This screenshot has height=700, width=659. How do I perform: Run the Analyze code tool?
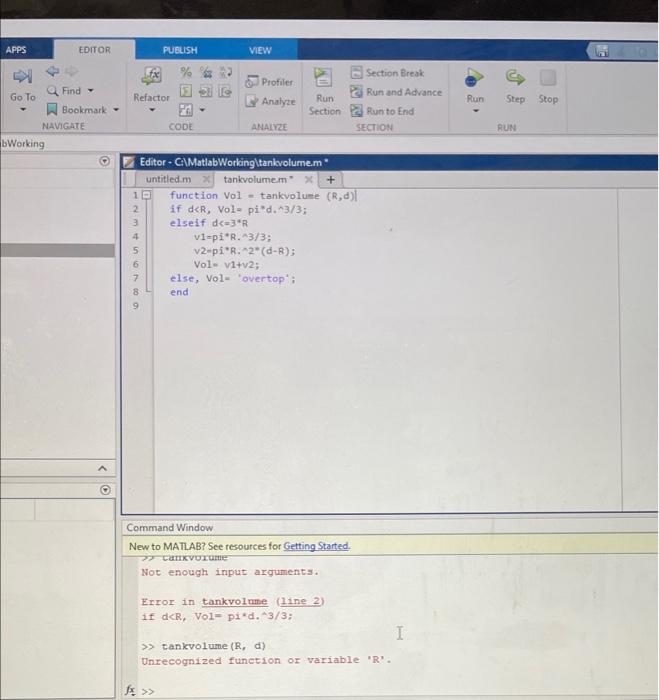click(x=270, y=101)
